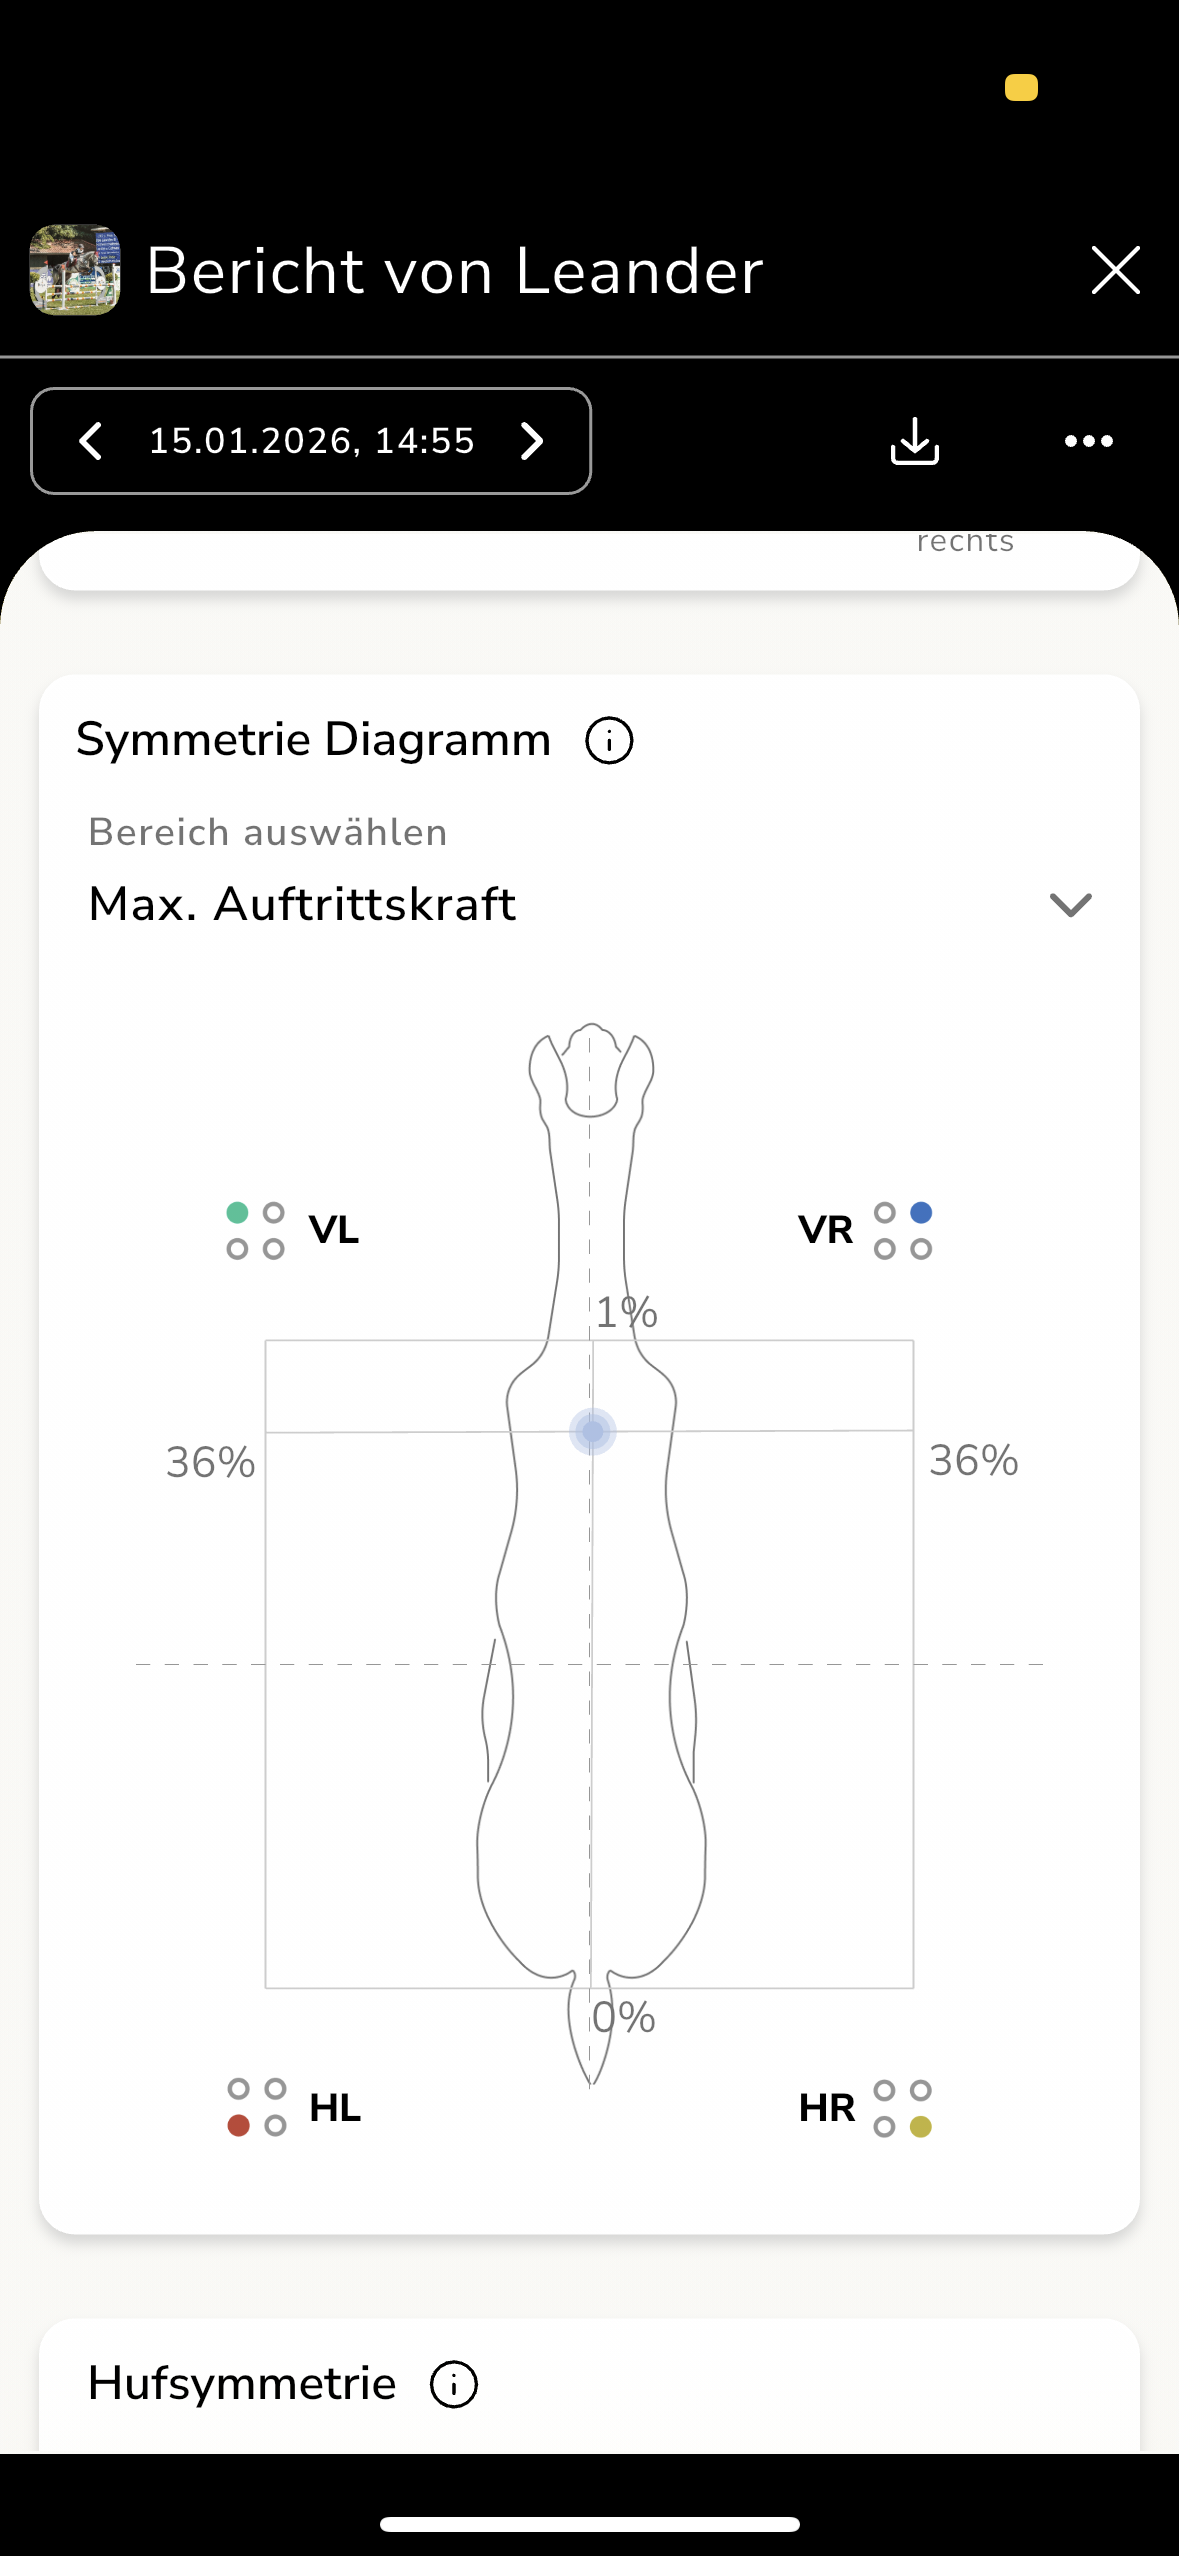1179x2556 pixels.
Task: Tap the Symmetrie Diagramm section title
Action: point(314,740)
